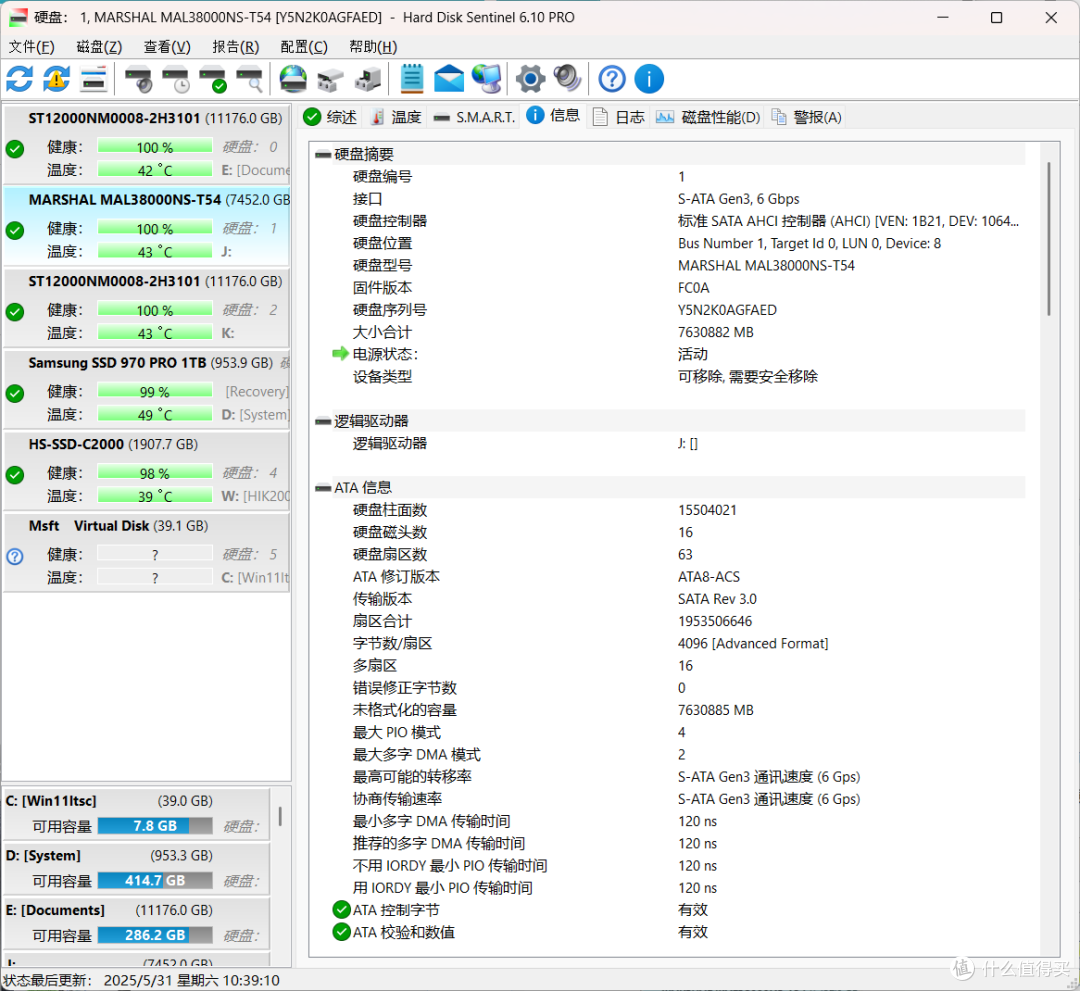
Task: Open the 磁盘(Z) menu
Action: [x=99, y=47]
